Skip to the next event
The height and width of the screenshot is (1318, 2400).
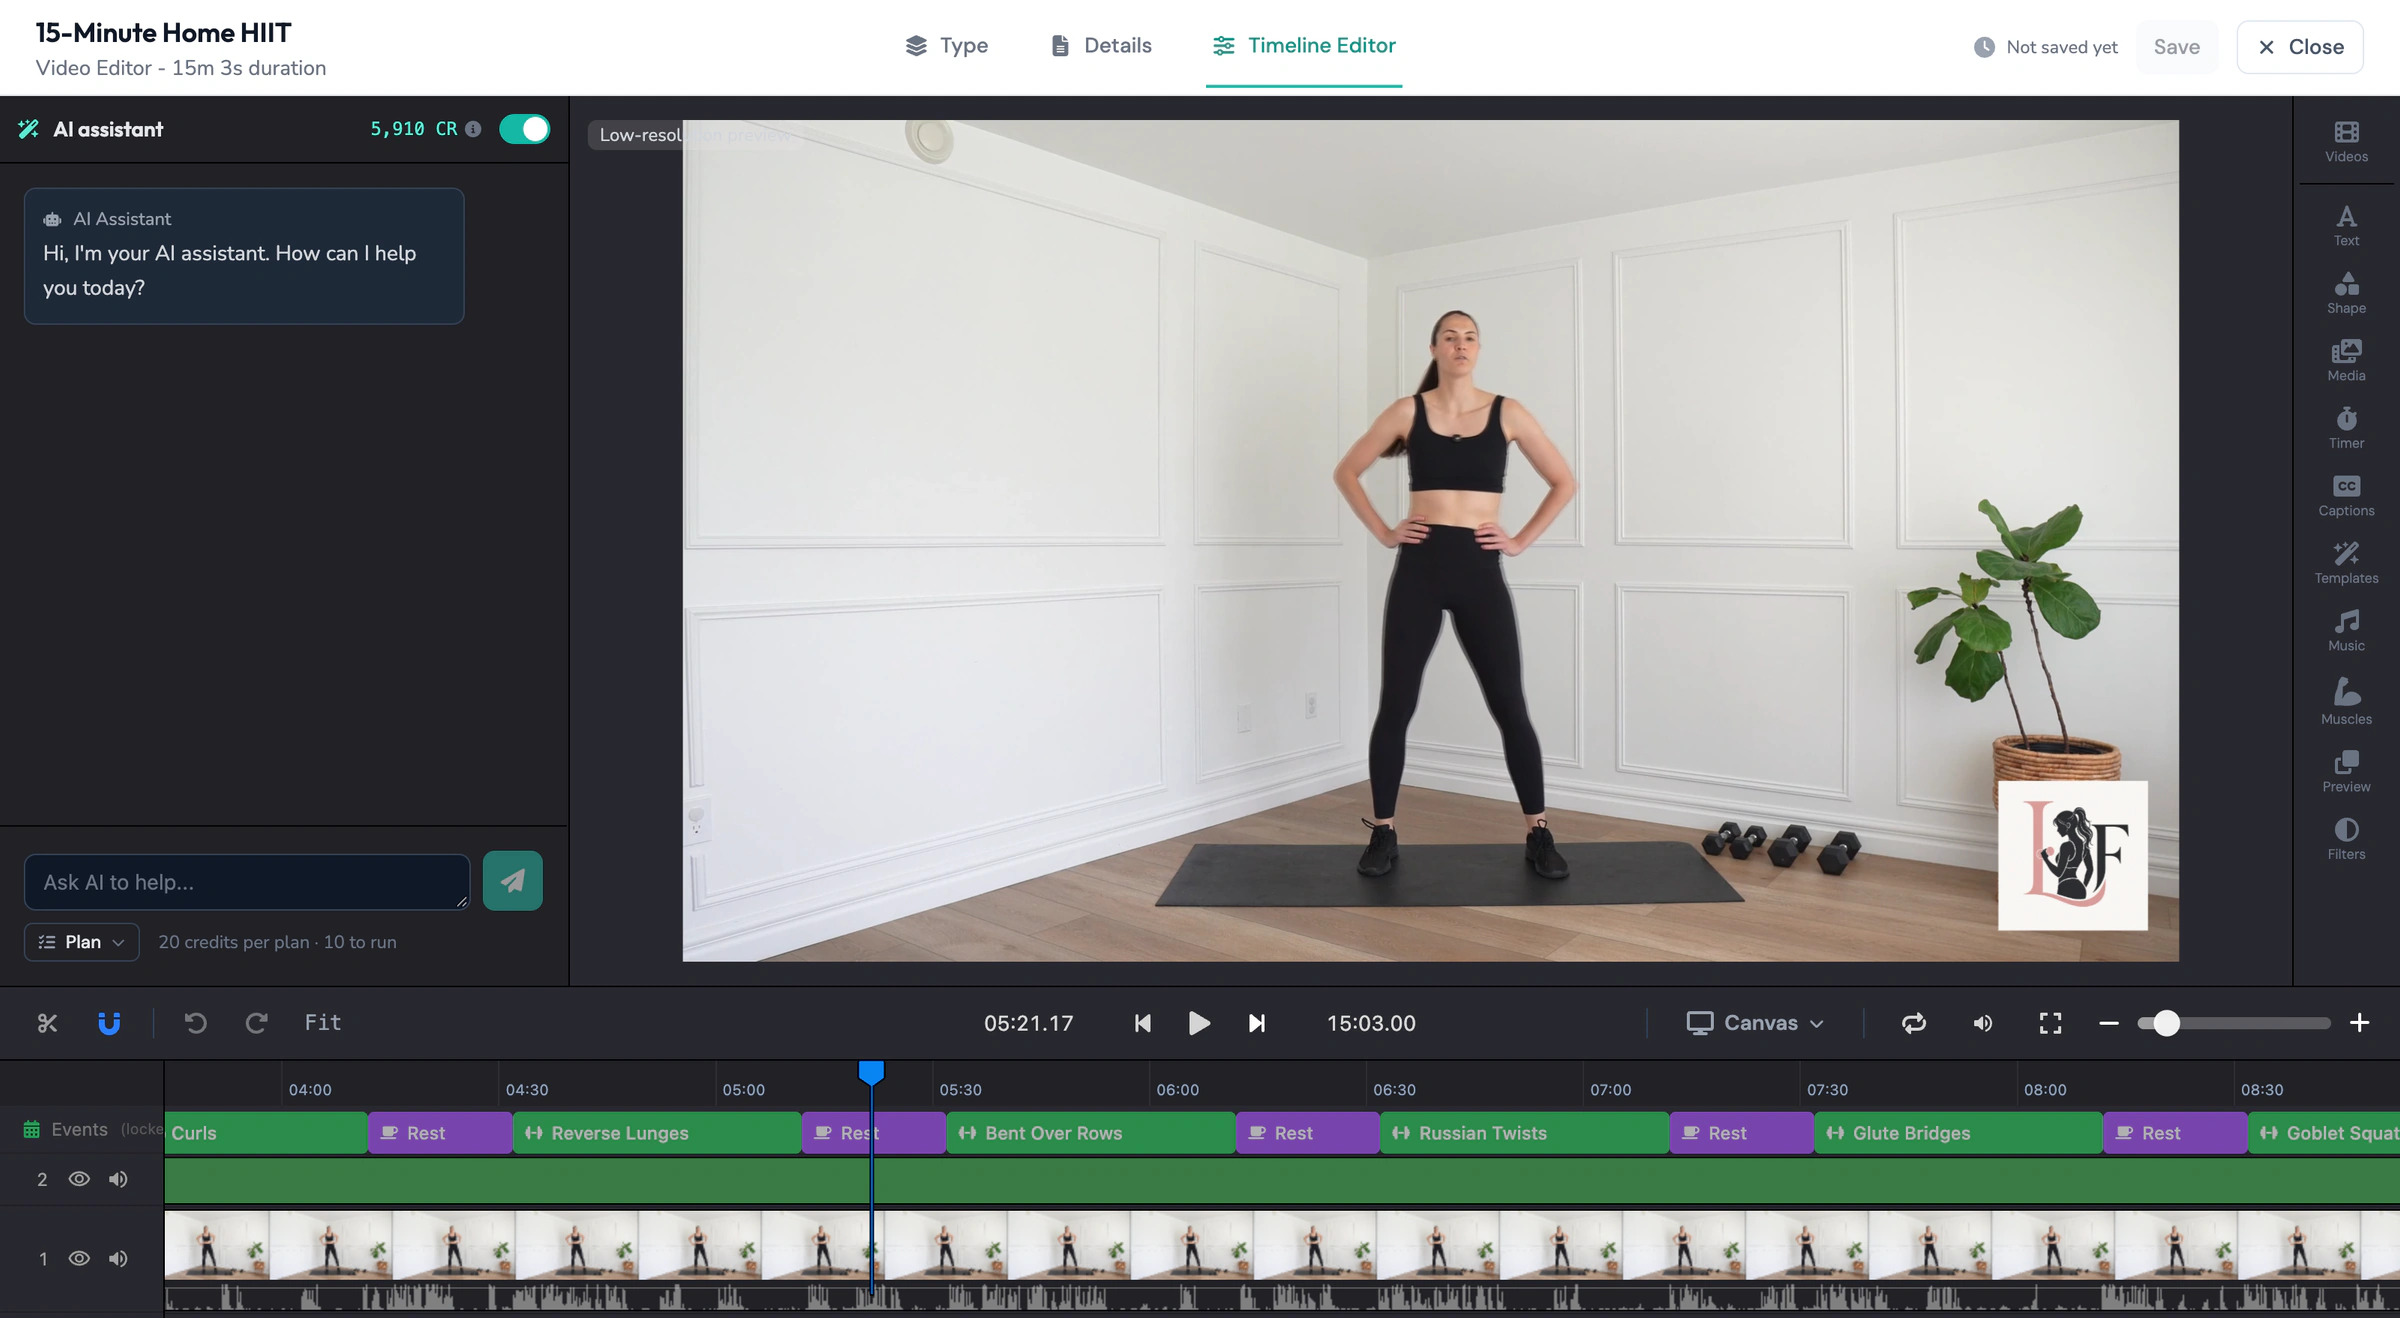[1257, 1023]
